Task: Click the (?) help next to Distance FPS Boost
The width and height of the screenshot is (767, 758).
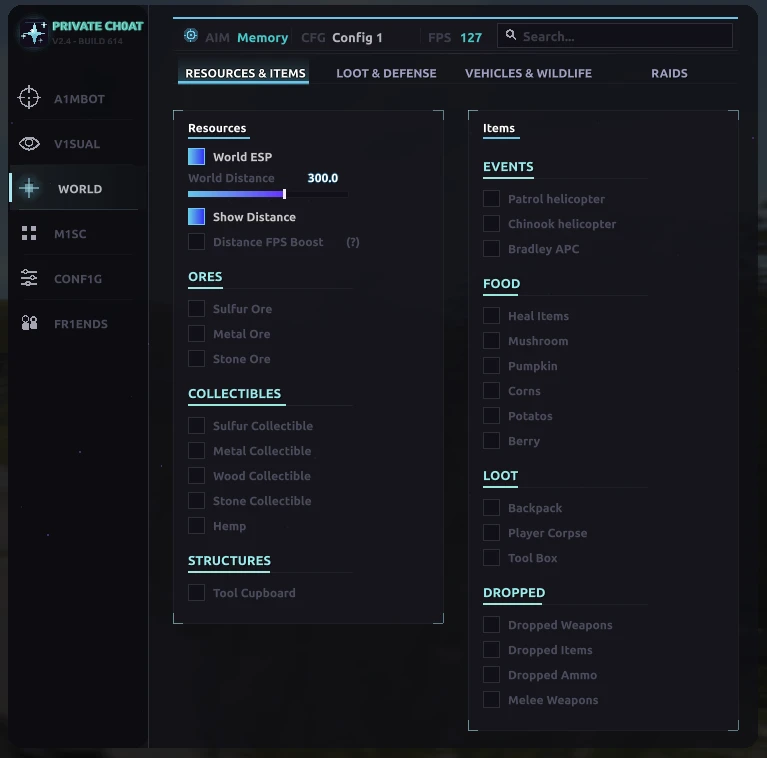Action: pos(353,242)
